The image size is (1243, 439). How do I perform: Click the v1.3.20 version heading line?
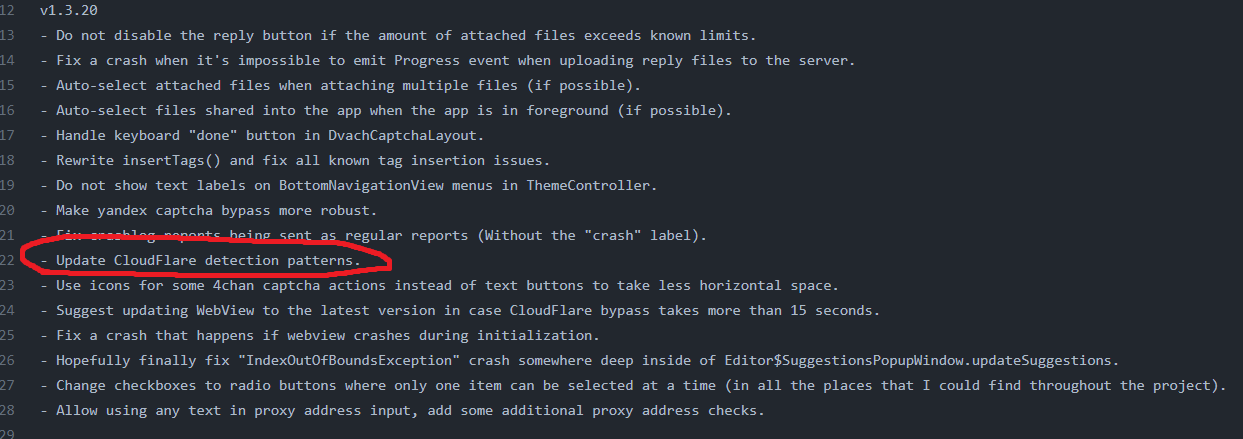point(68,10)
